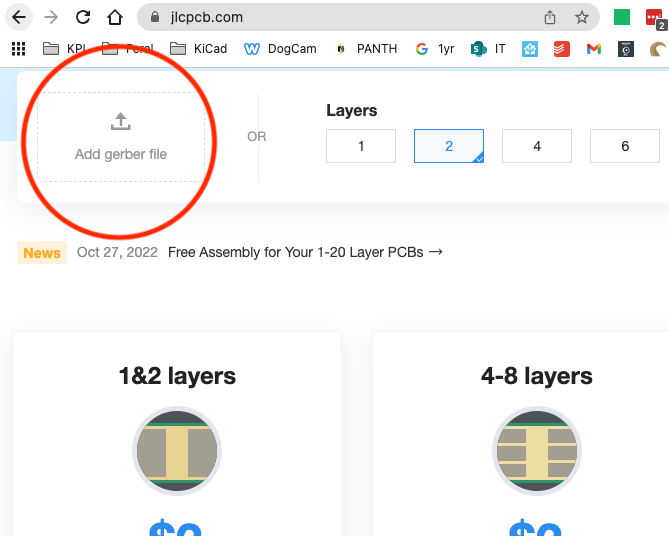Click the Layers label

point(352,111)
